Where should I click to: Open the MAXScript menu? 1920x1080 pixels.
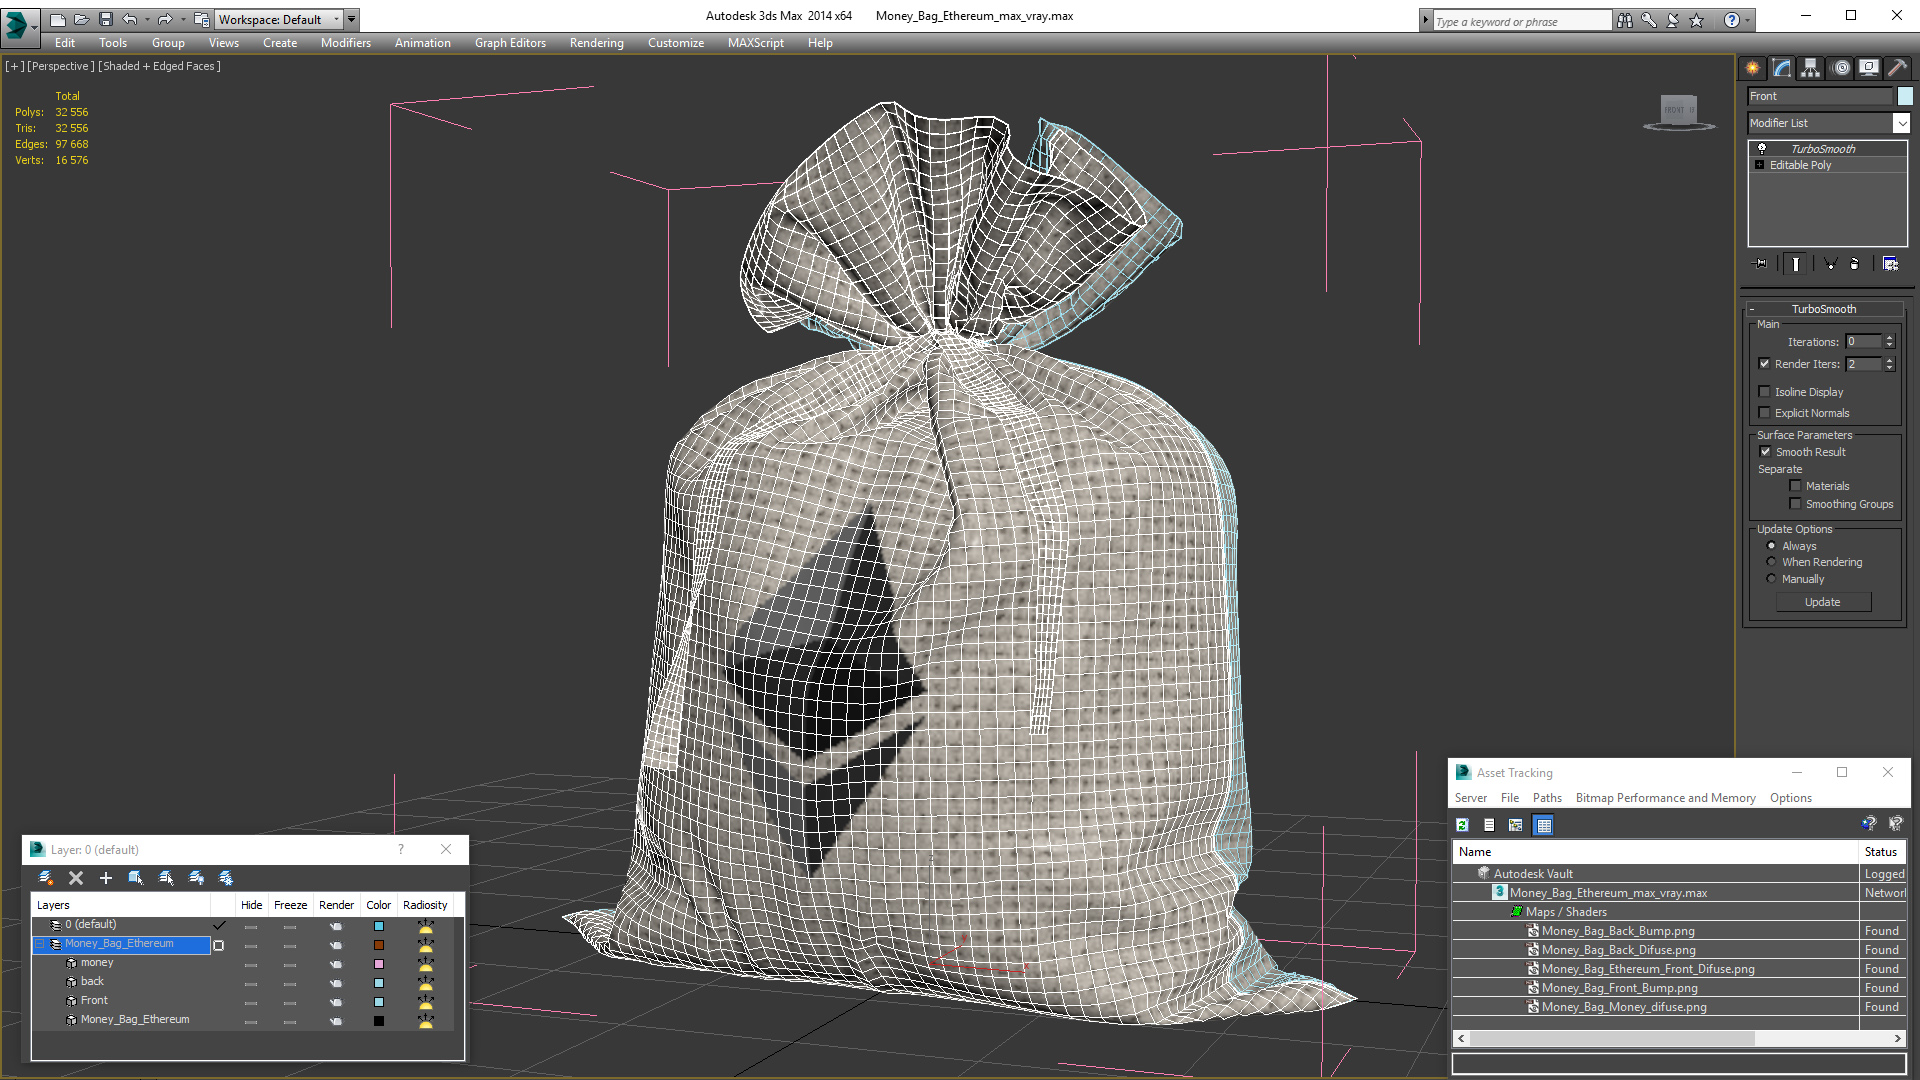(x=756, y=43)
